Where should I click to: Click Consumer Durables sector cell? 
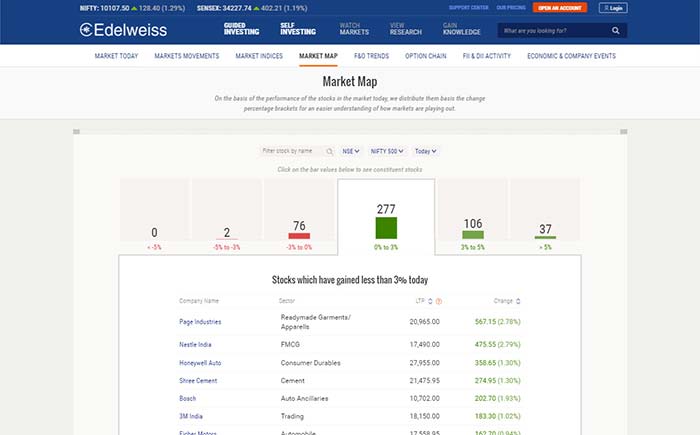310,363
